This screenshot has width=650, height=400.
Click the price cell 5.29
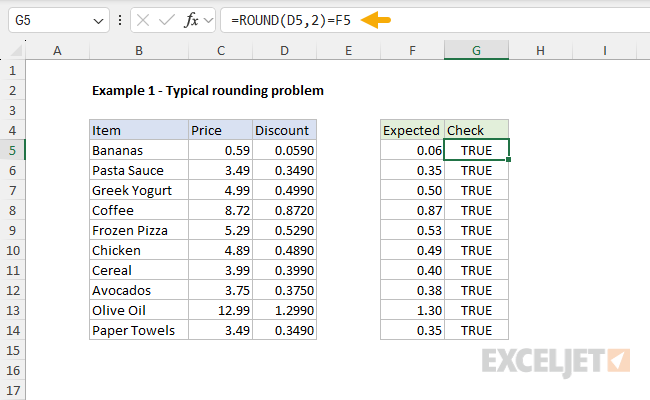coord(221,230)
